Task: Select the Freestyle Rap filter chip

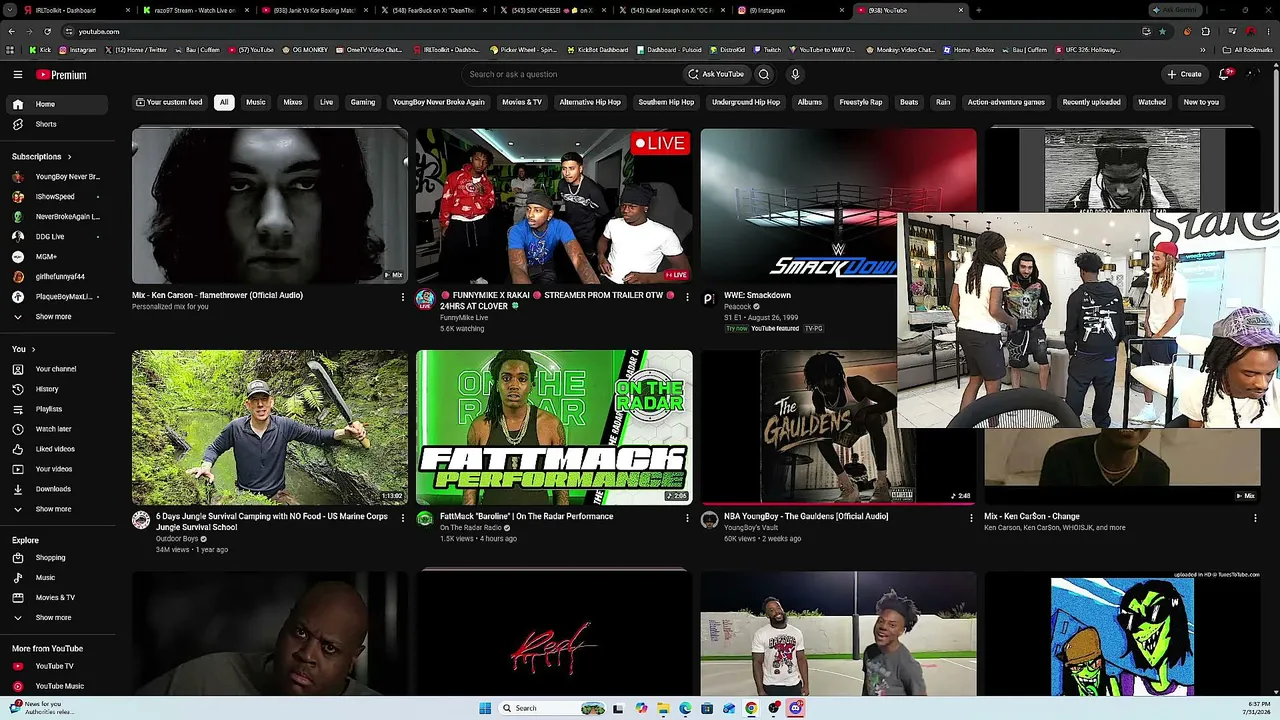Action: [x=861, y=102]
